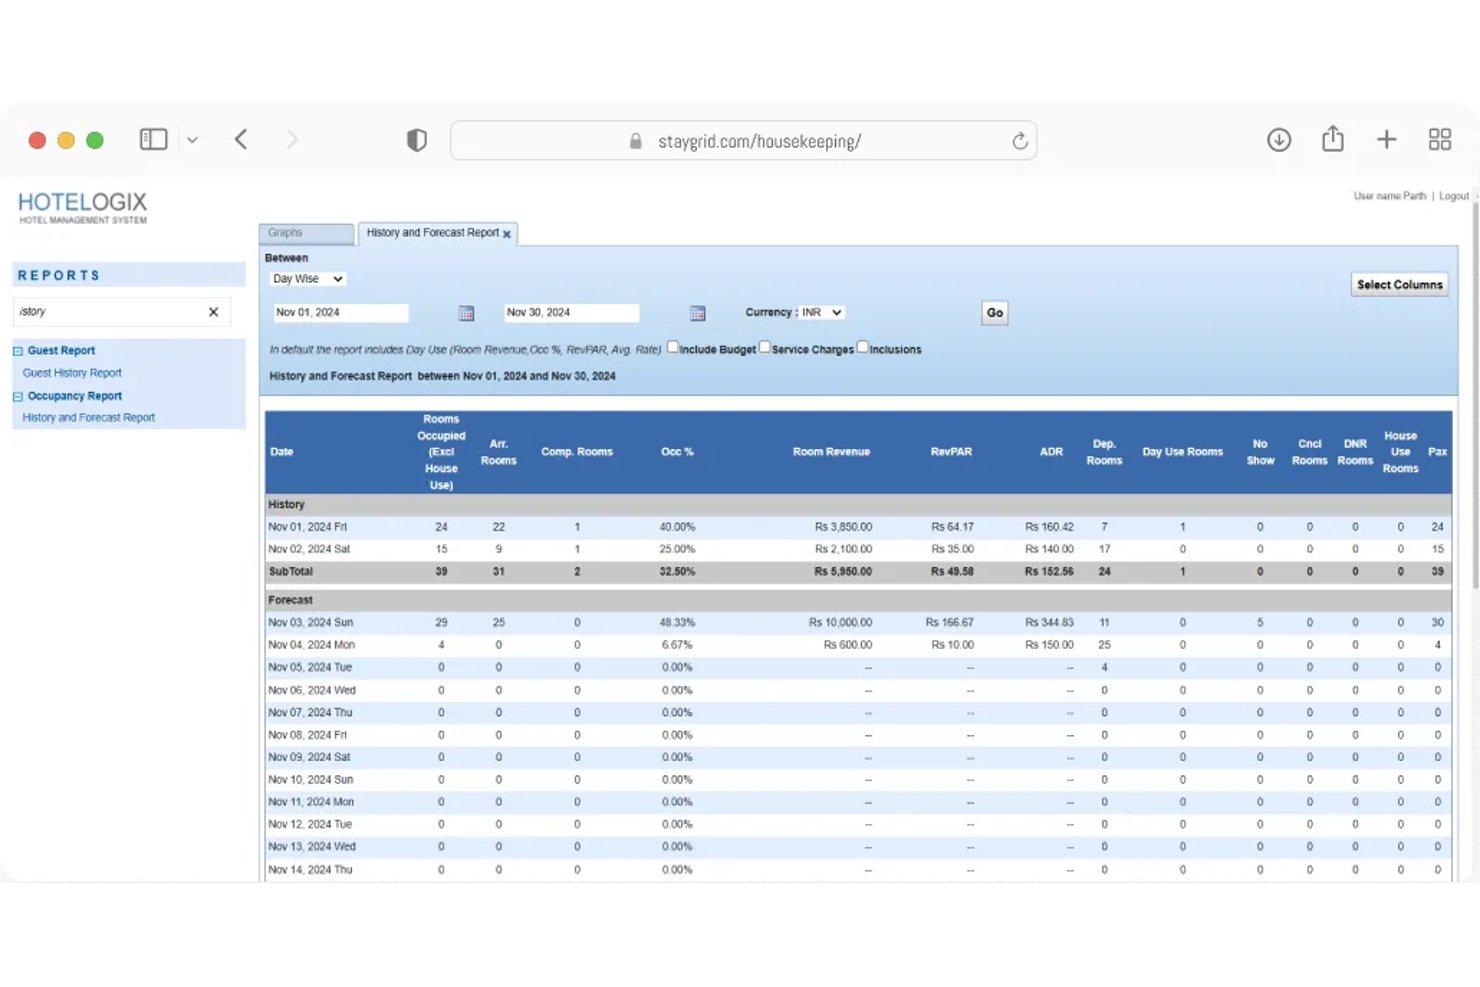
Task: Check the Inclusions checkbox
Action: pyautogui.click(x=863, y=347)
